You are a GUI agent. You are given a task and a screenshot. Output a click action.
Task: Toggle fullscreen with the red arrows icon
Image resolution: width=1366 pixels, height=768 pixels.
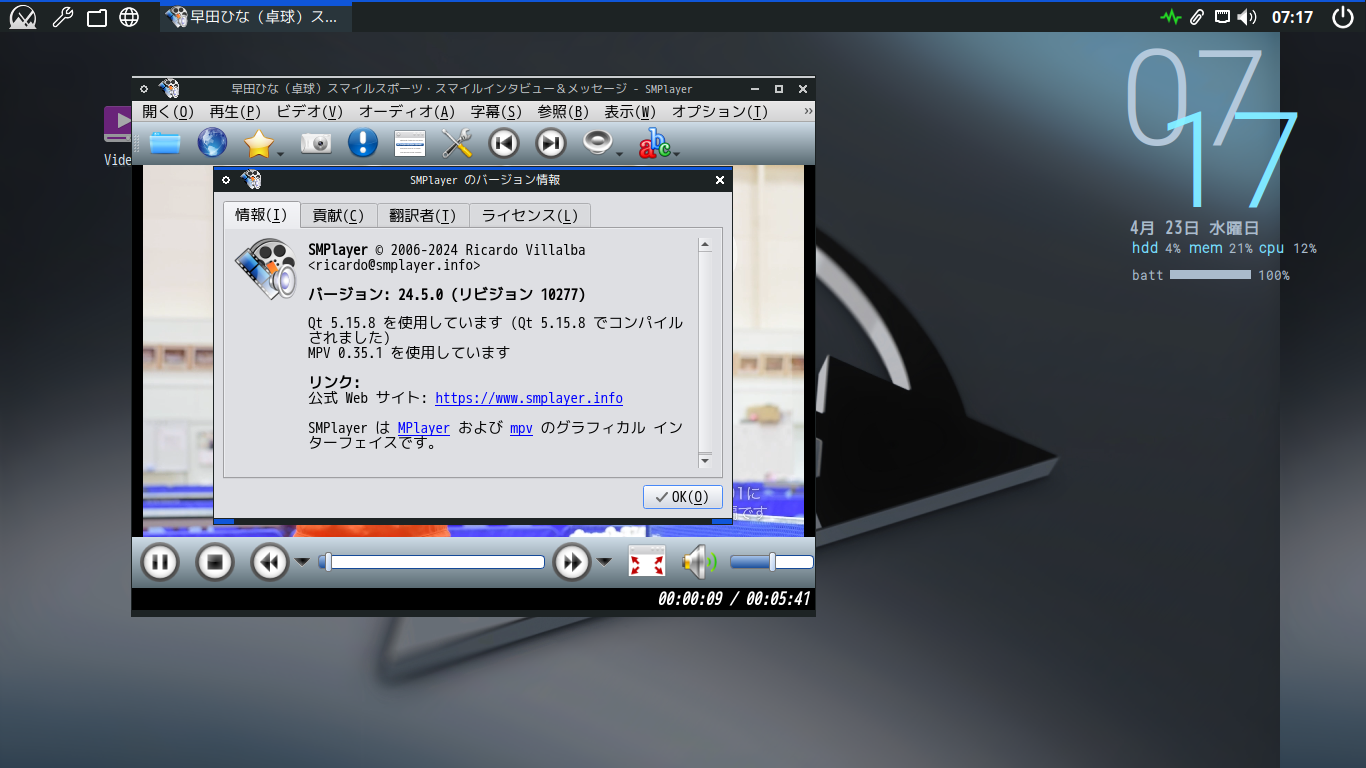647,561
